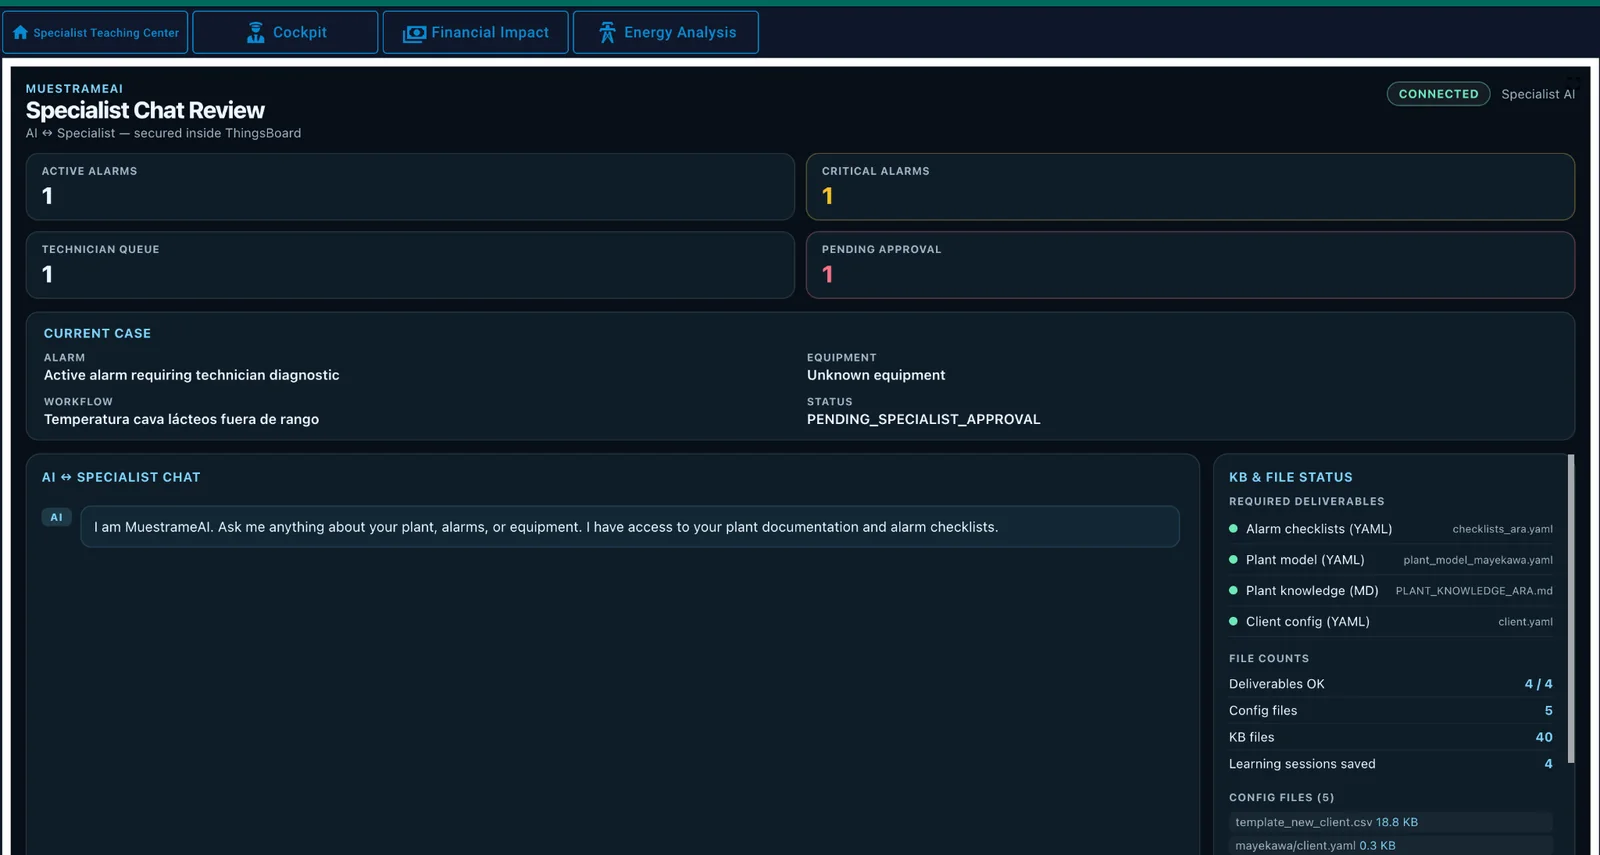The image size is (1600, 855).
Task: Open template_new_client.csv config file
Action: (1390, 822)
